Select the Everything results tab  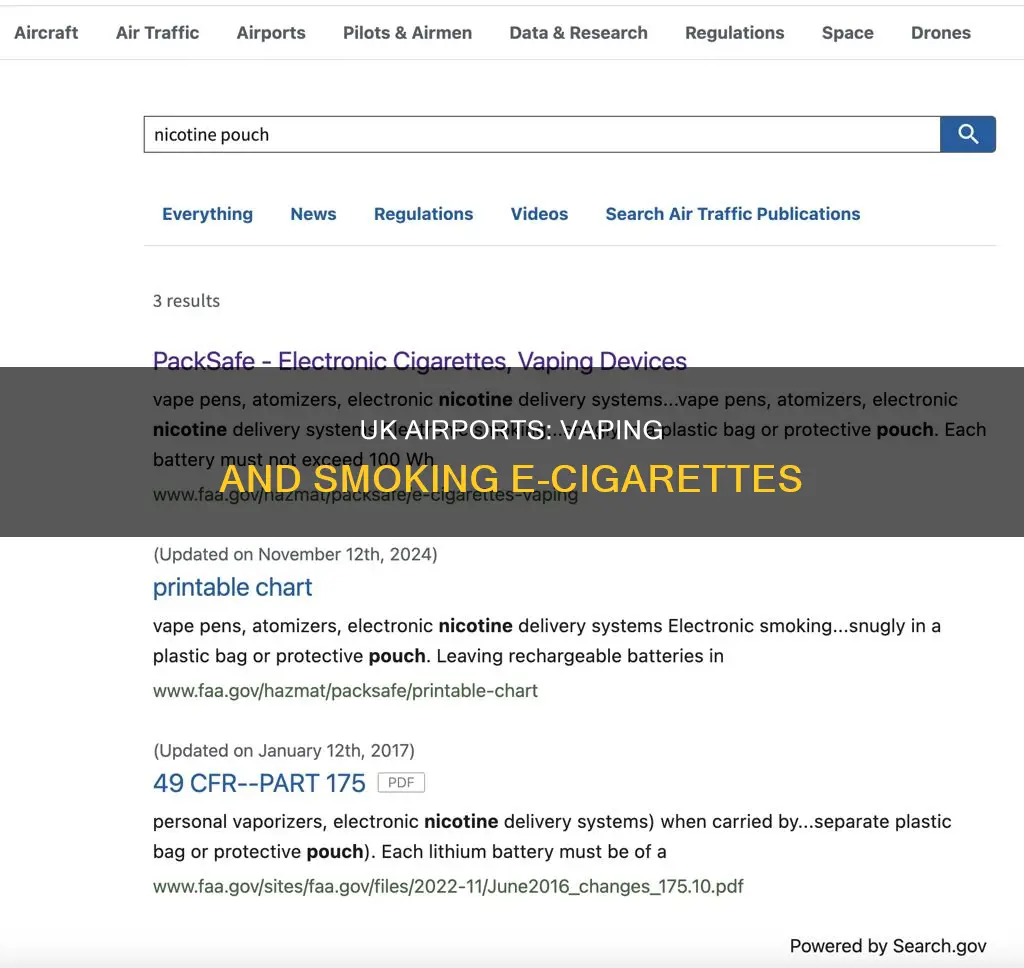[208, 214]
